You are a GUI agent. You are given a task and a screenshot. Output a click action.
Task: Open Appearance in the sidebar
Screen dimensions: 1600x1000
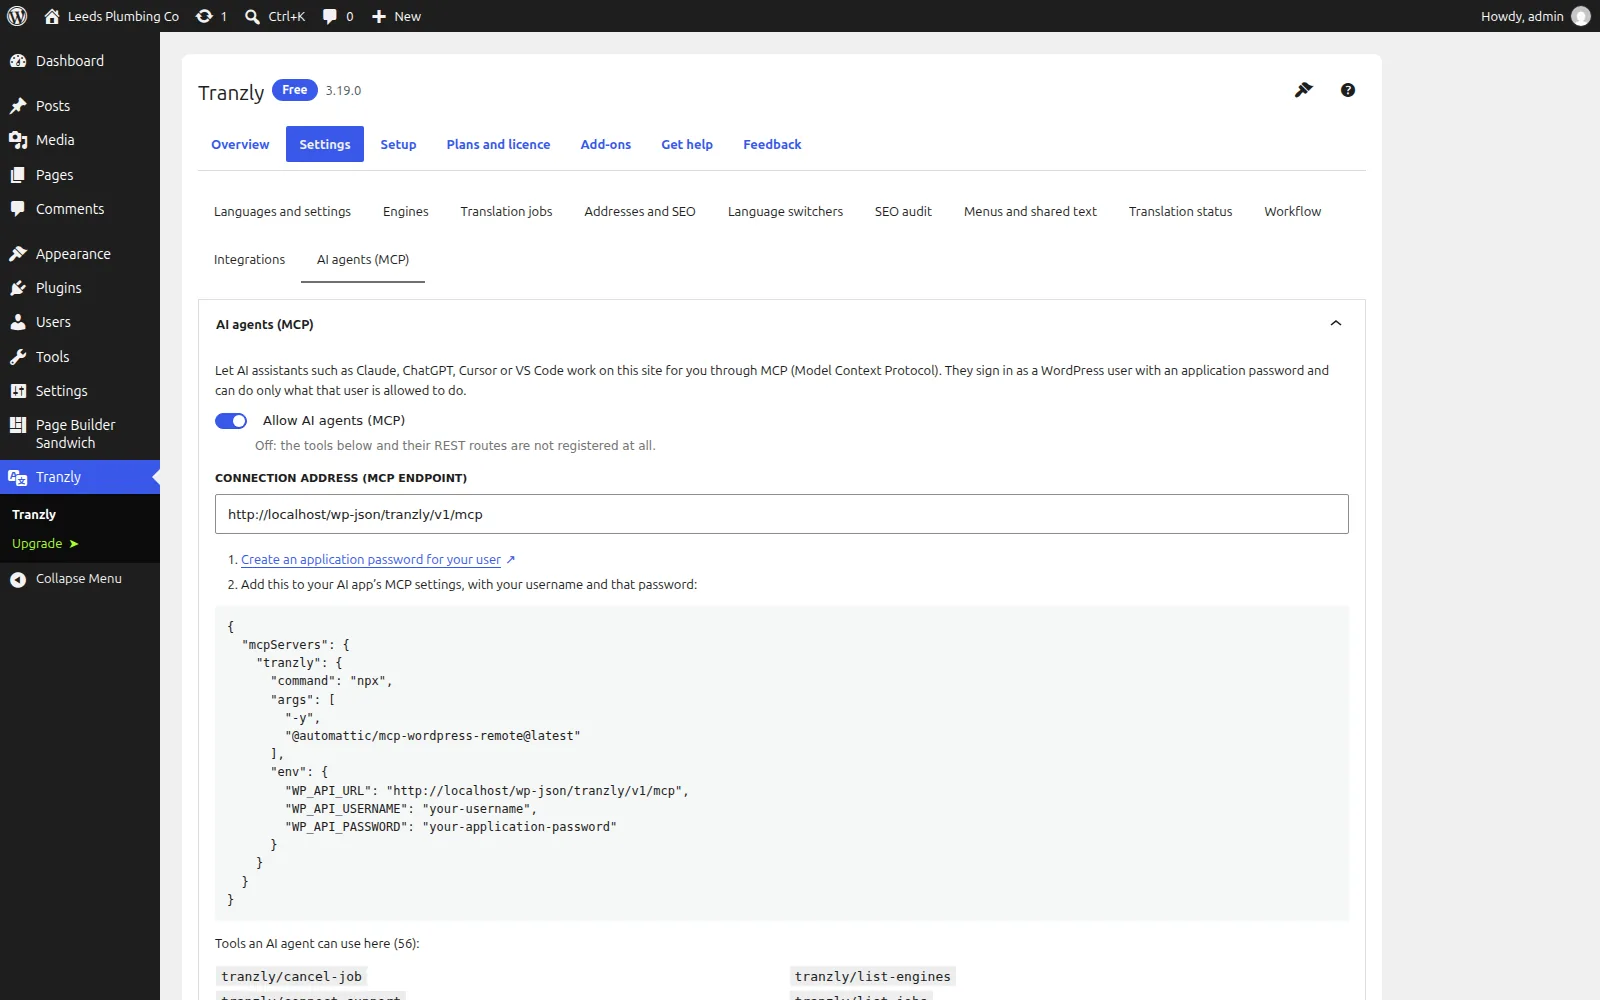pos(80,254)
